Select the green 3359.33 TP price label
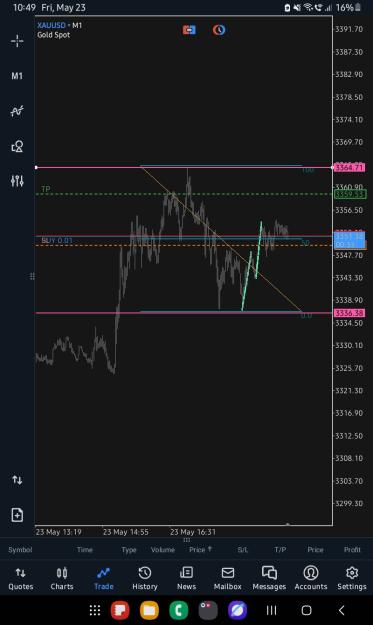This screenshot has width=373, height=625. click(349, 195)
